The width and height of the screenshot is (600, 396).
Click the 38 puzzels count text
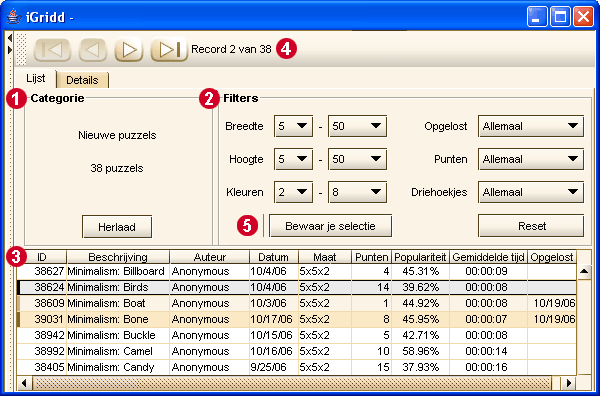click(117, 168)
